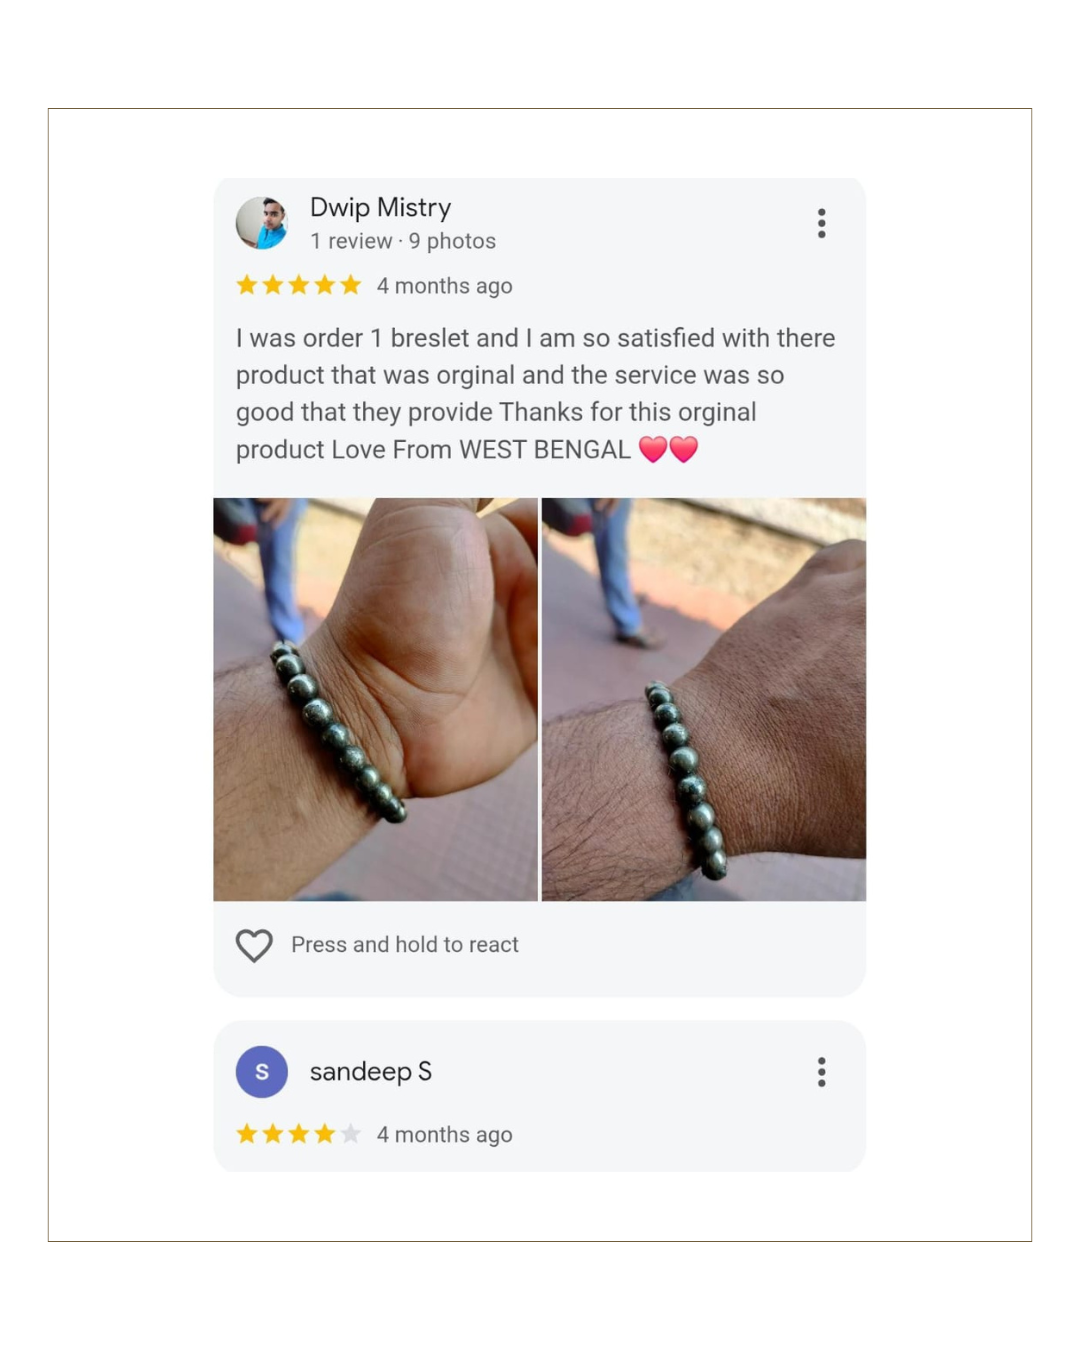Click the heart emojis after WEST BENGAL
The height and width of the screenshot is (1350, 1080).
[x=668, y=449]
